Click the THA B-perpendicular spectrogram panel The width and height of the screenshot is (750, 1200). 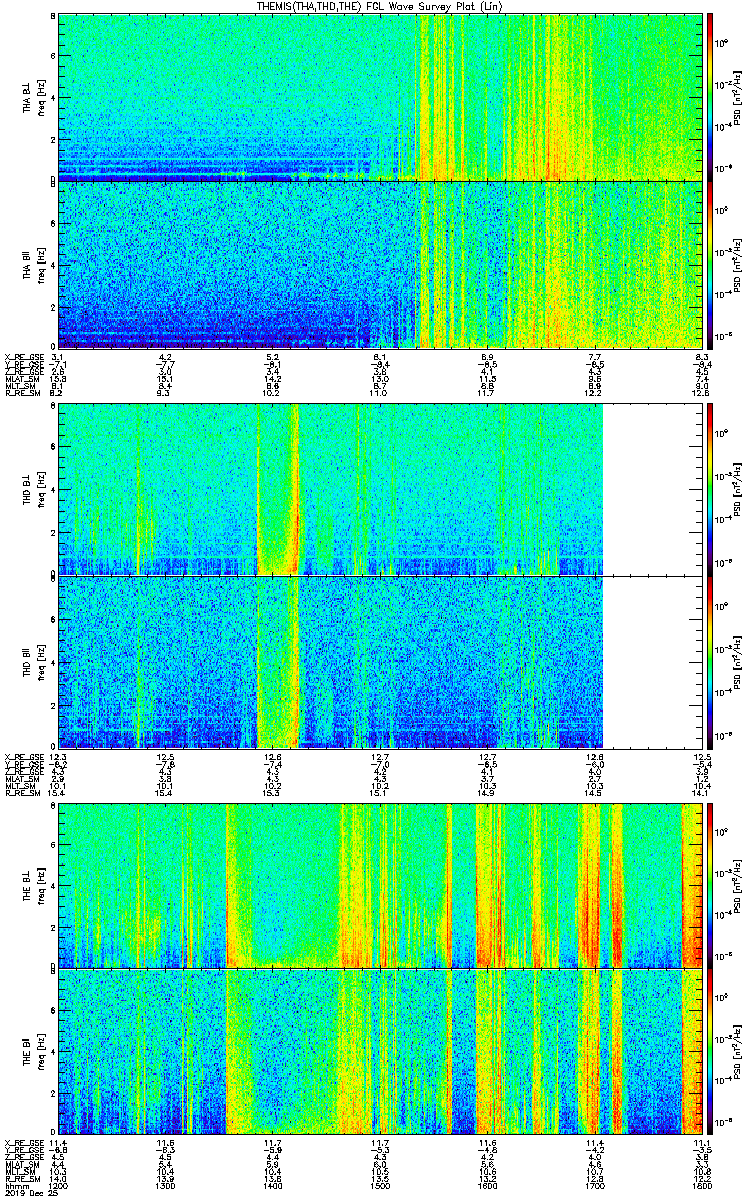tap(382, 97)
